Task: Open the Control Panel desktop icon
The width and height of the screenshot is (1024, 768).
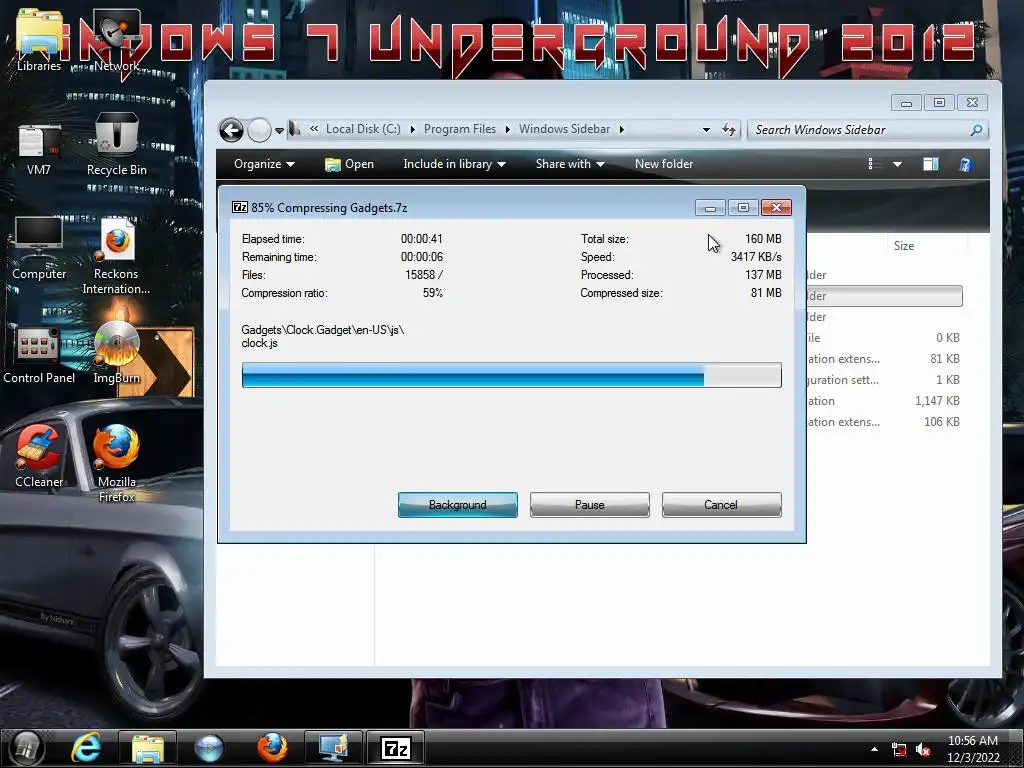Action: point(39,357)
